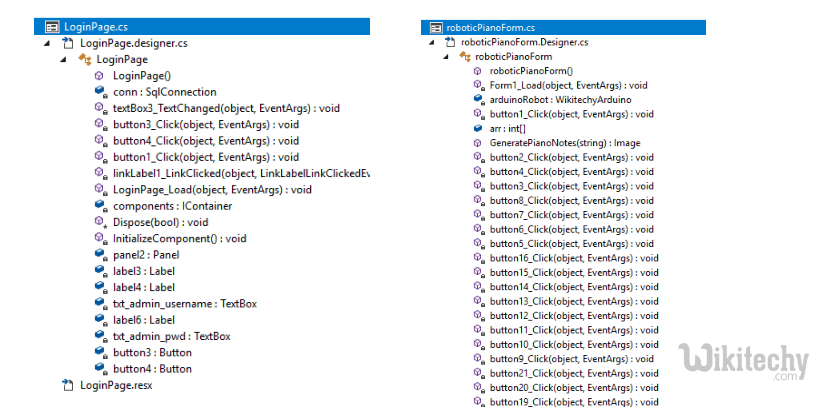Click the button16_Click method icon
Viewport: 825px width, 418px height.
click(x=478, y=258)
